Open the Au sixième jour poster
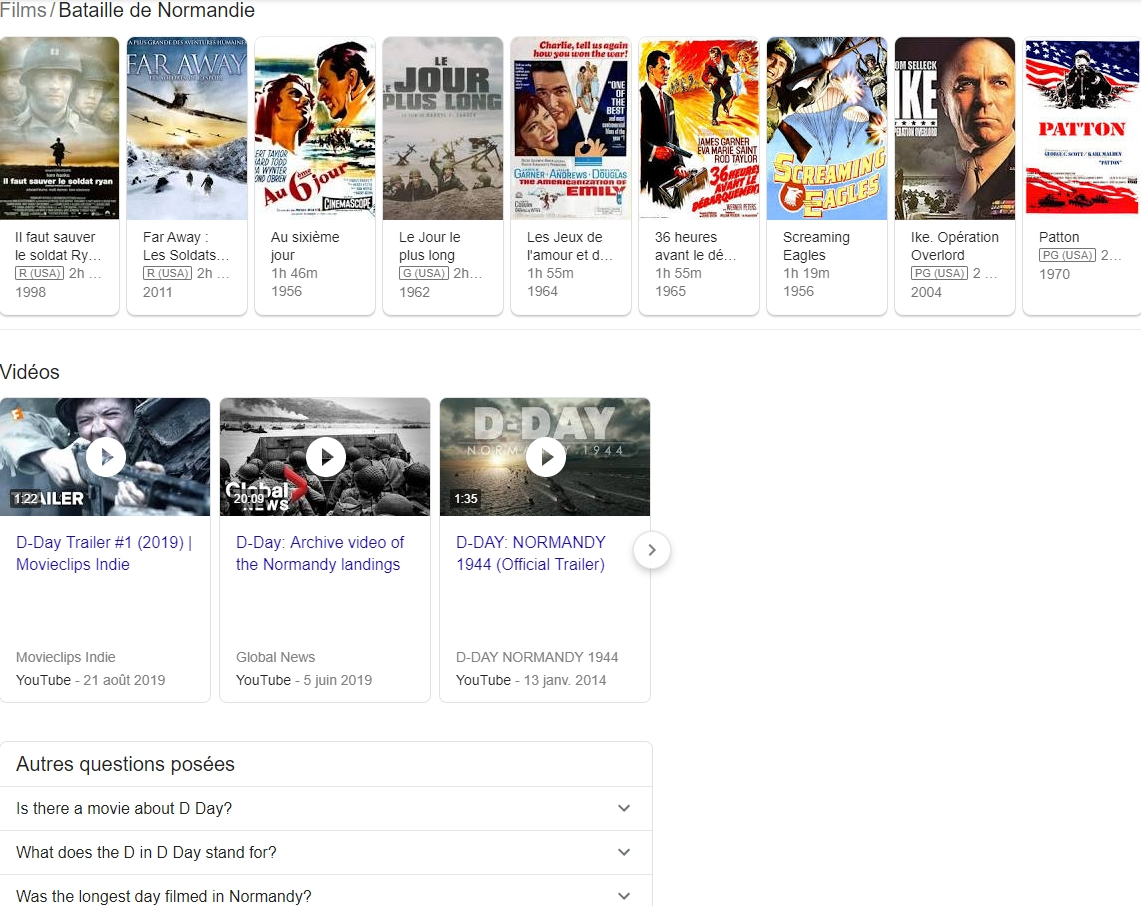 315,128
